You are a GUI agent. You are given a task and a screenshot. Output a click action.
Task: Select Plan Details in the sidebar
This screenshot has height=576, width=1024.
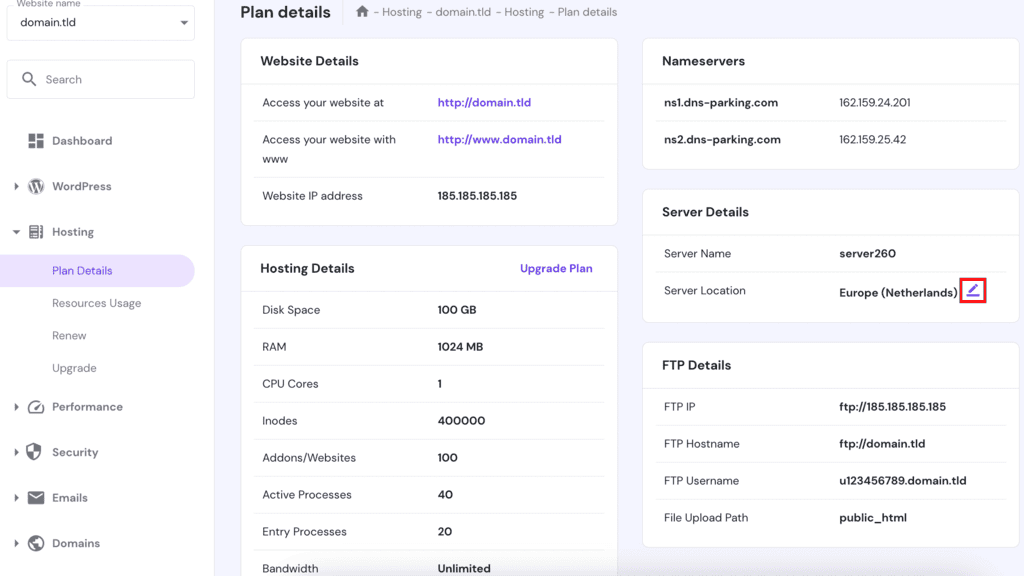click(82, 270)
